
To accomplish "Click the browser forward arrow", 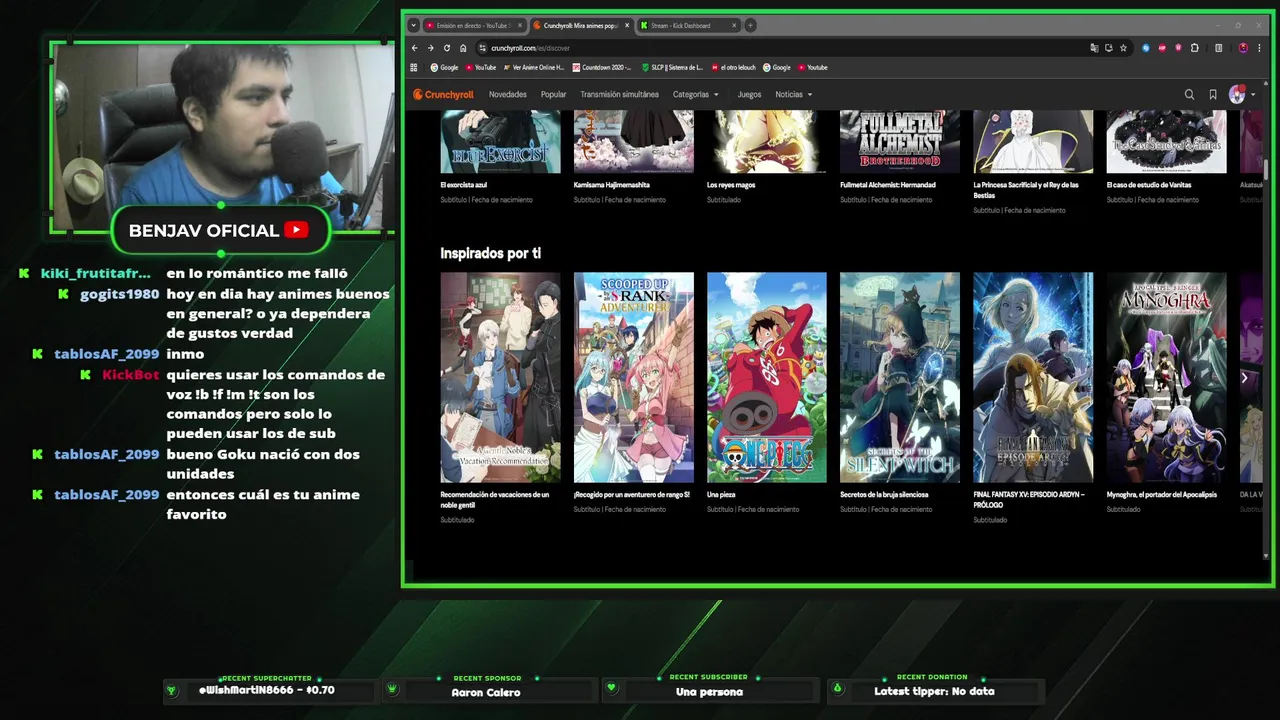I will click(x=431, y=48).
